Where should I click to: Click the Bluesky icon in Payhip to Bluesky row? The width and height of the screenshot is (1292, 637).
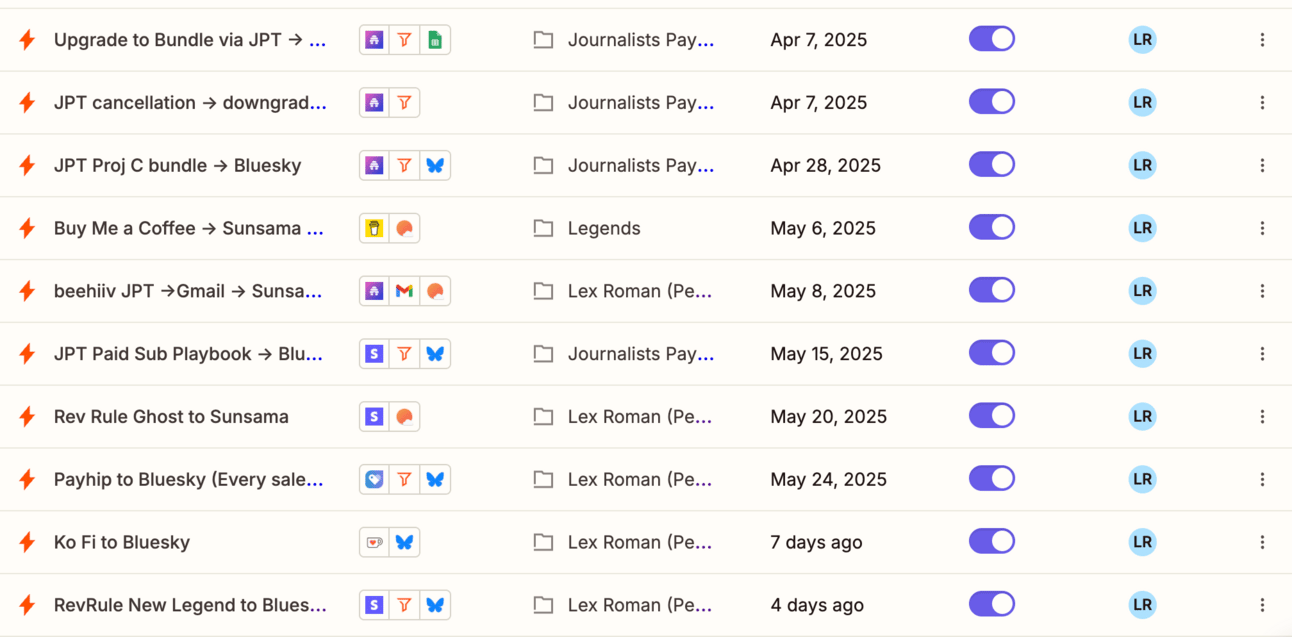(x=435, y=480)
